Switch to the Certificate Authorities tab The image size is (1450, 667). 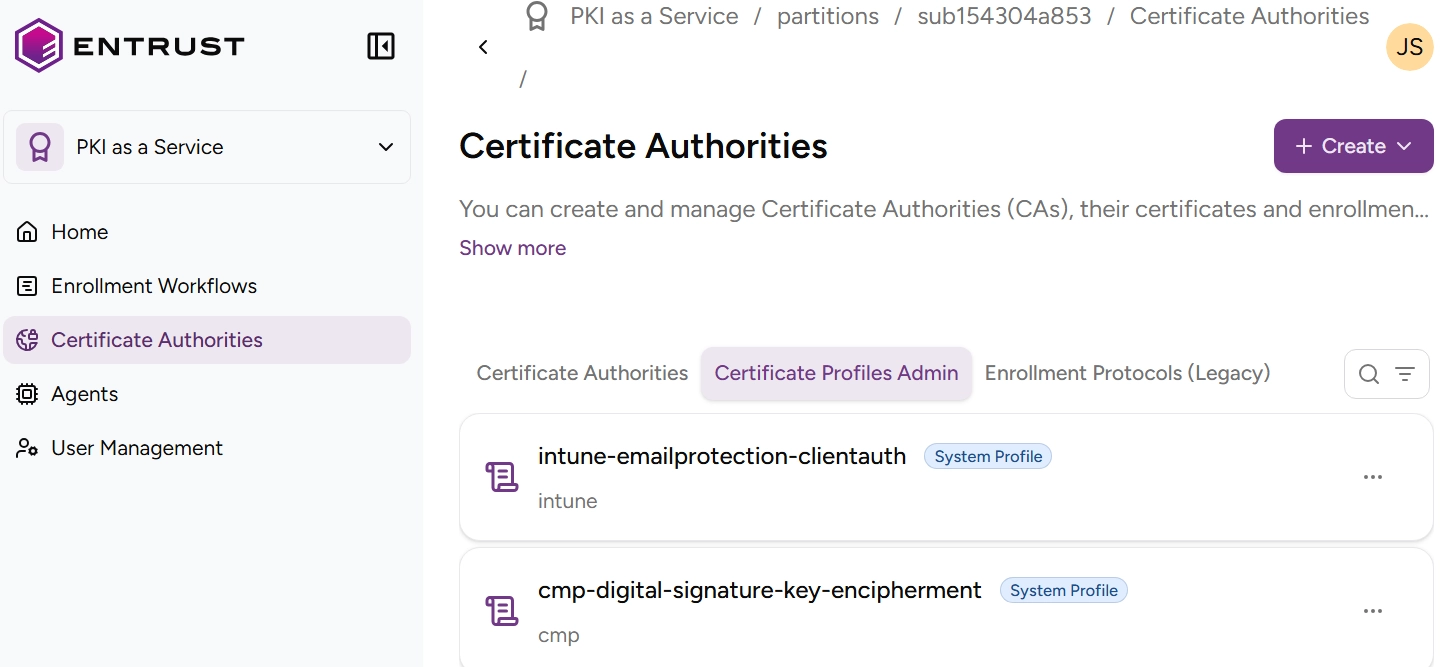582,373
